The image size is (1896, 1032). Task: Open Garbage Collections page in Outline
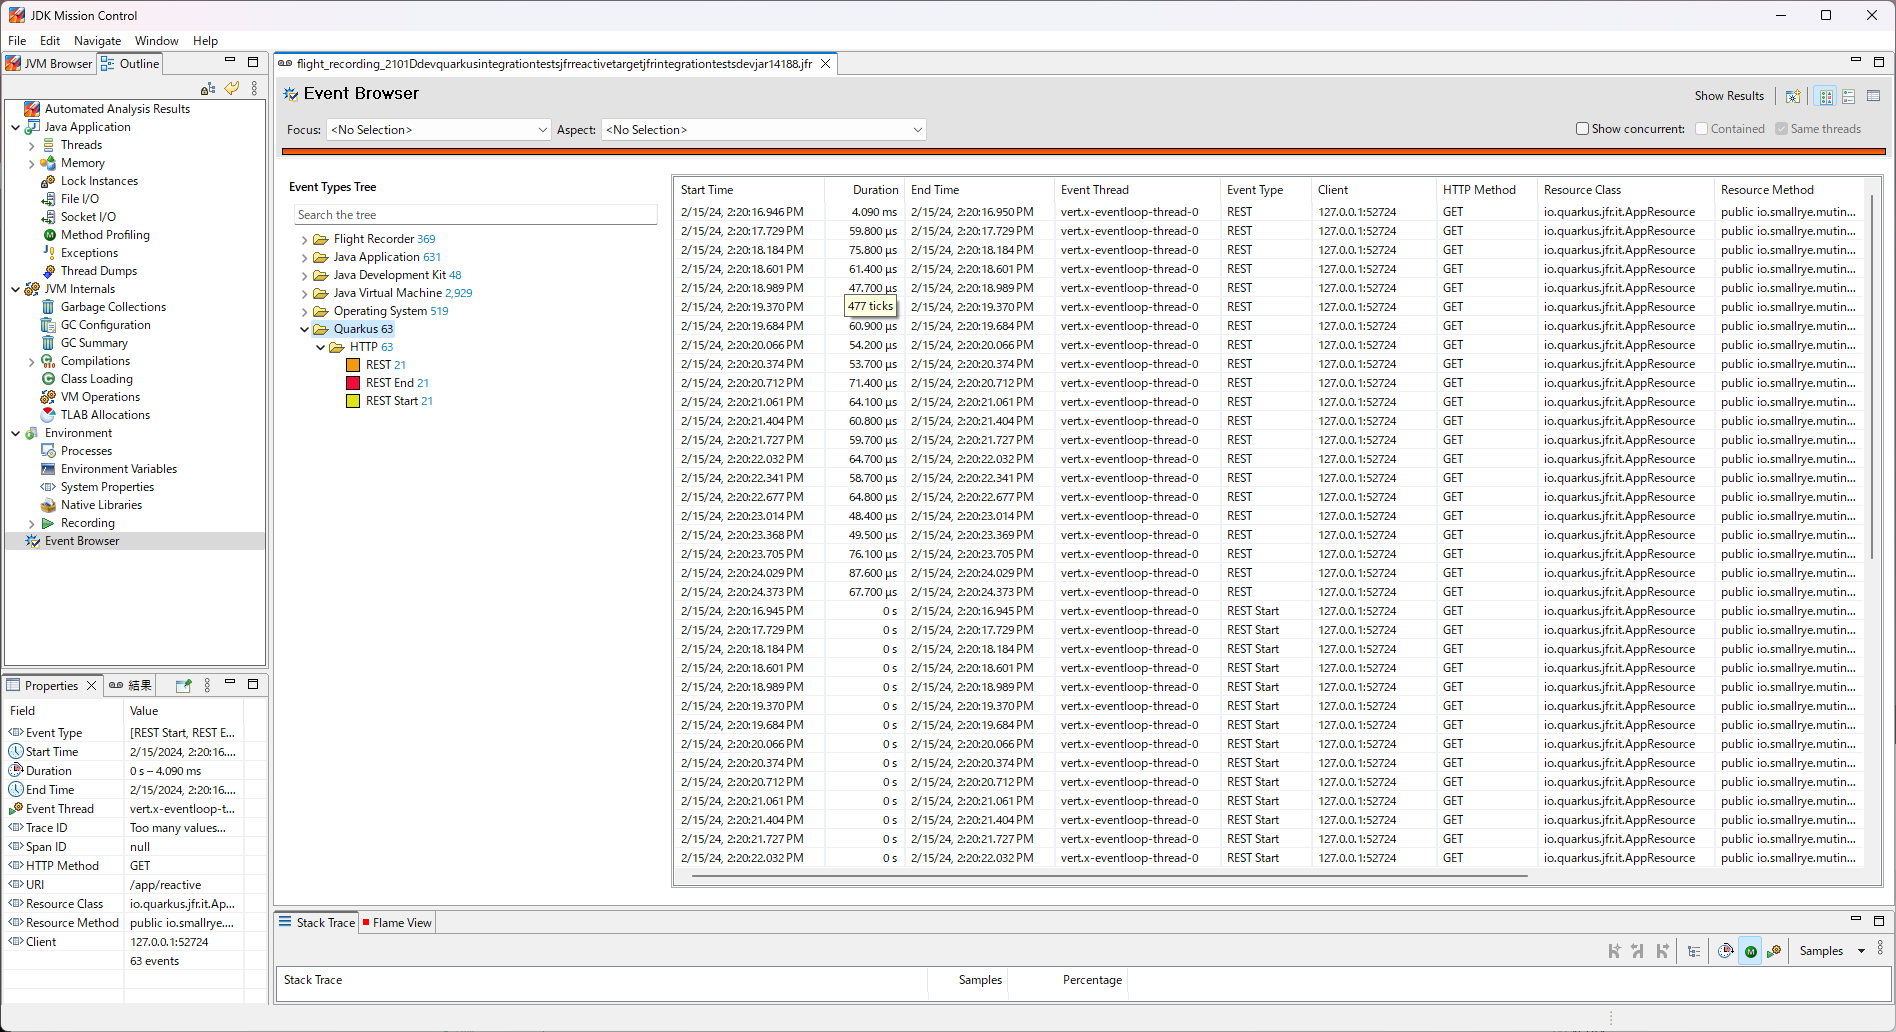coord(113,307)
